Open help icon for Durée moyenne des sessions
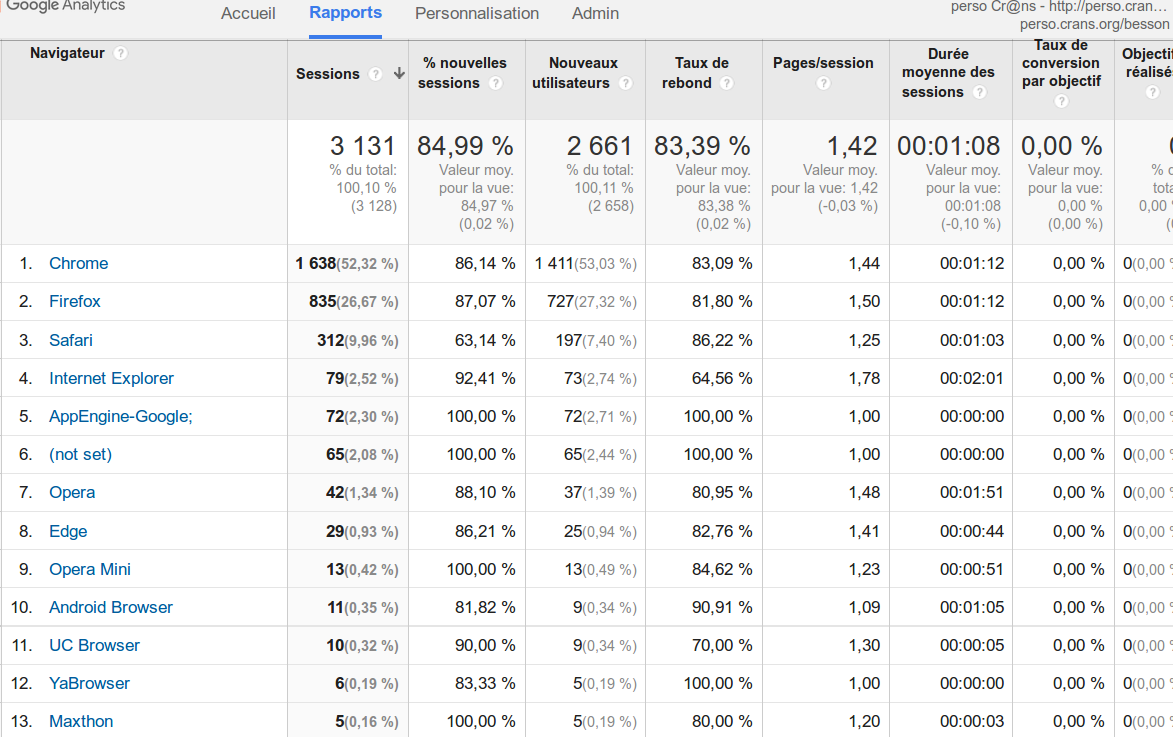1173x737 pixels. point(980,92)
